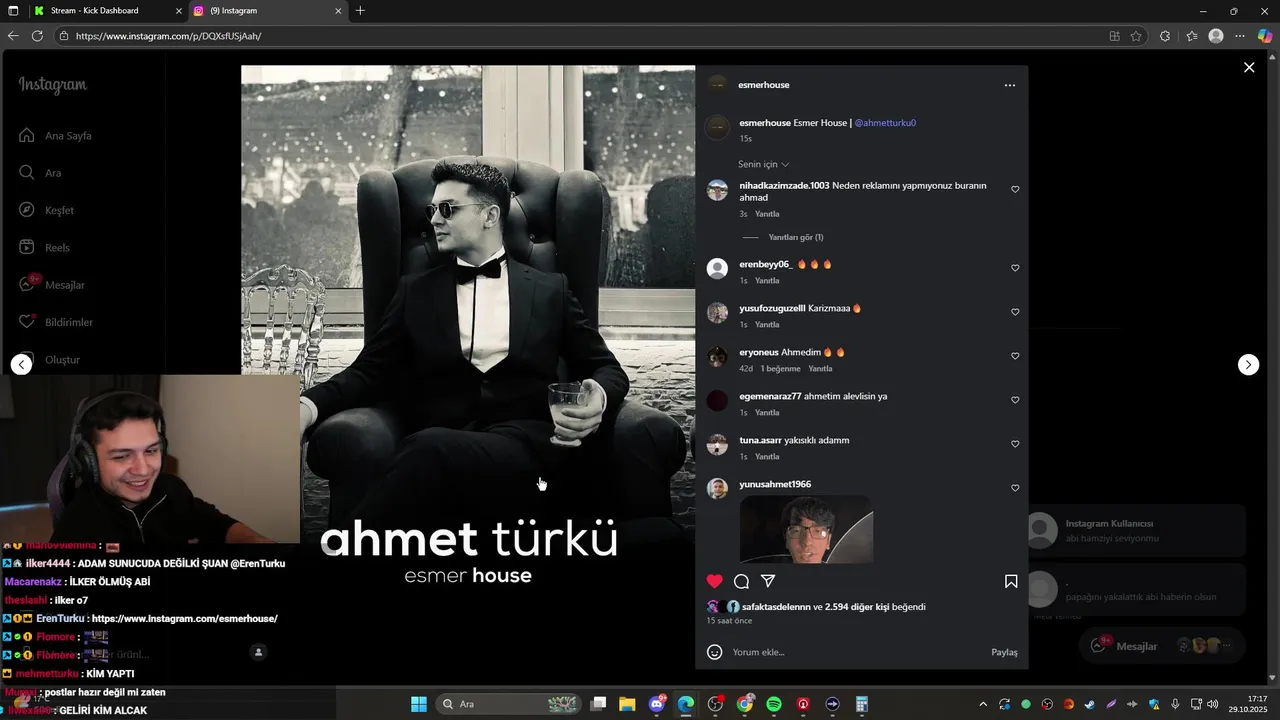This screenshot has width=1280, height=720.
Task: Expand the 'Senin için' comment sort dropdown
Action: (x=764, y=164)
